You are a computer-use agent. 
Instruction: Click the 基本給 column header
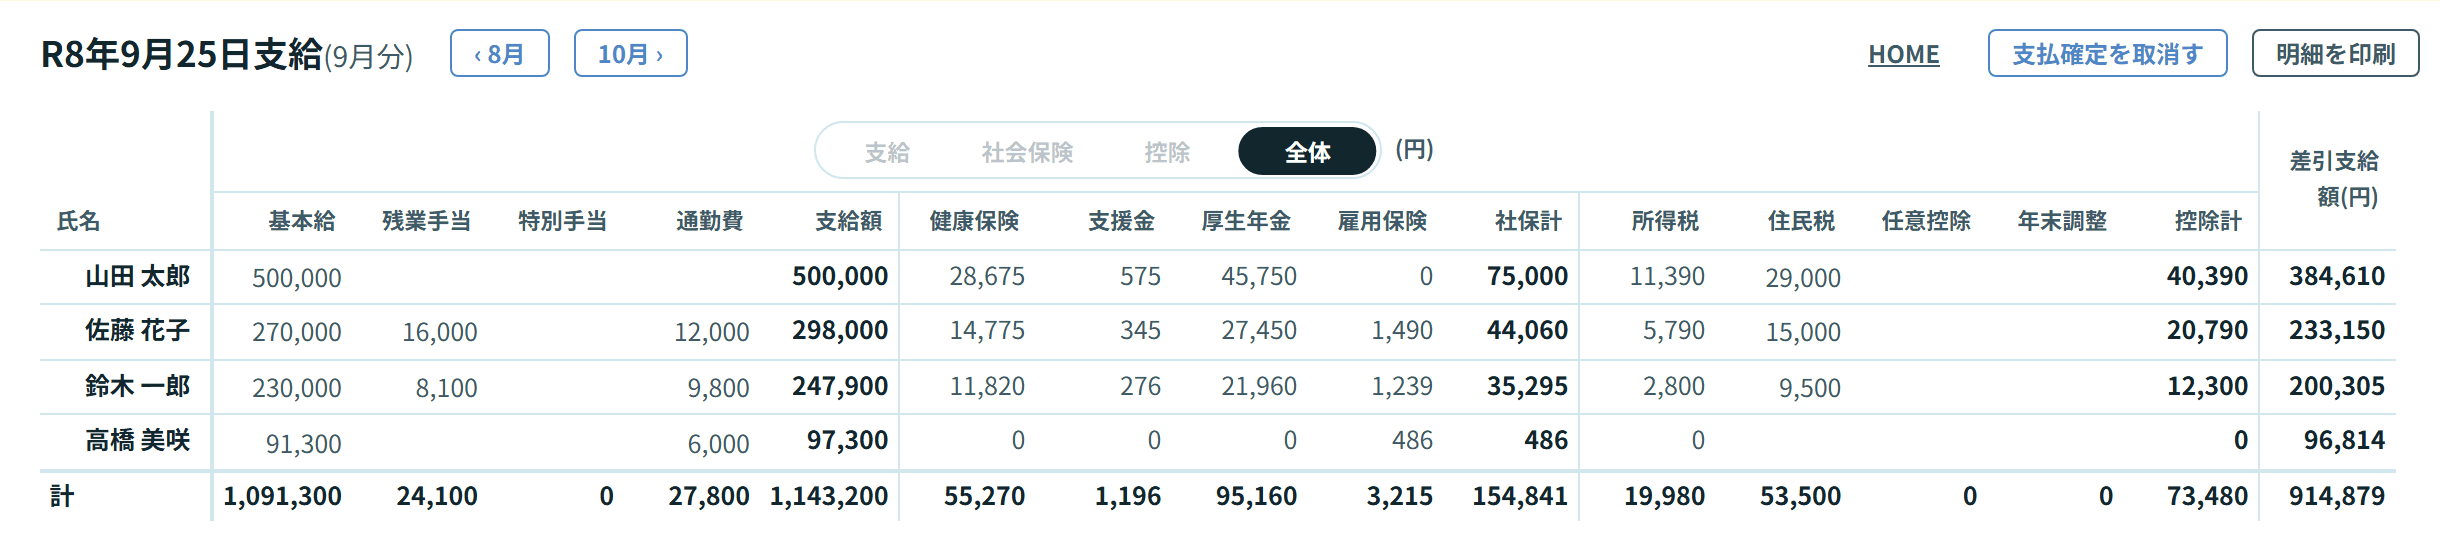pos(302,221)
